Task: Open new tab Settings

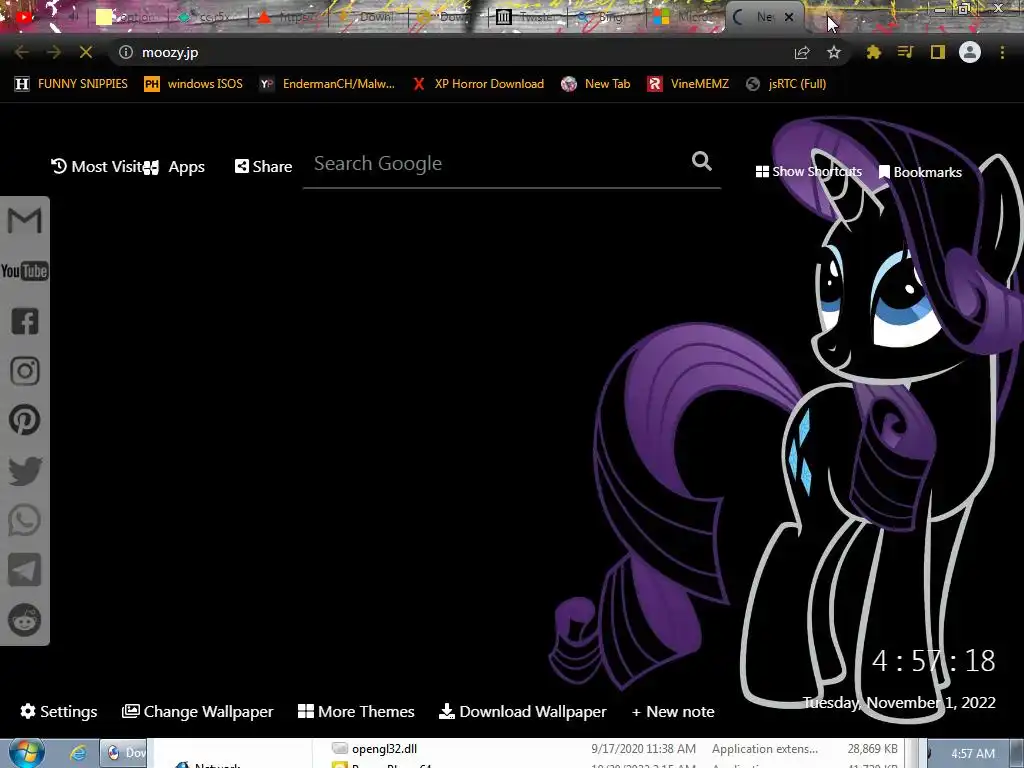Action: 59,711
